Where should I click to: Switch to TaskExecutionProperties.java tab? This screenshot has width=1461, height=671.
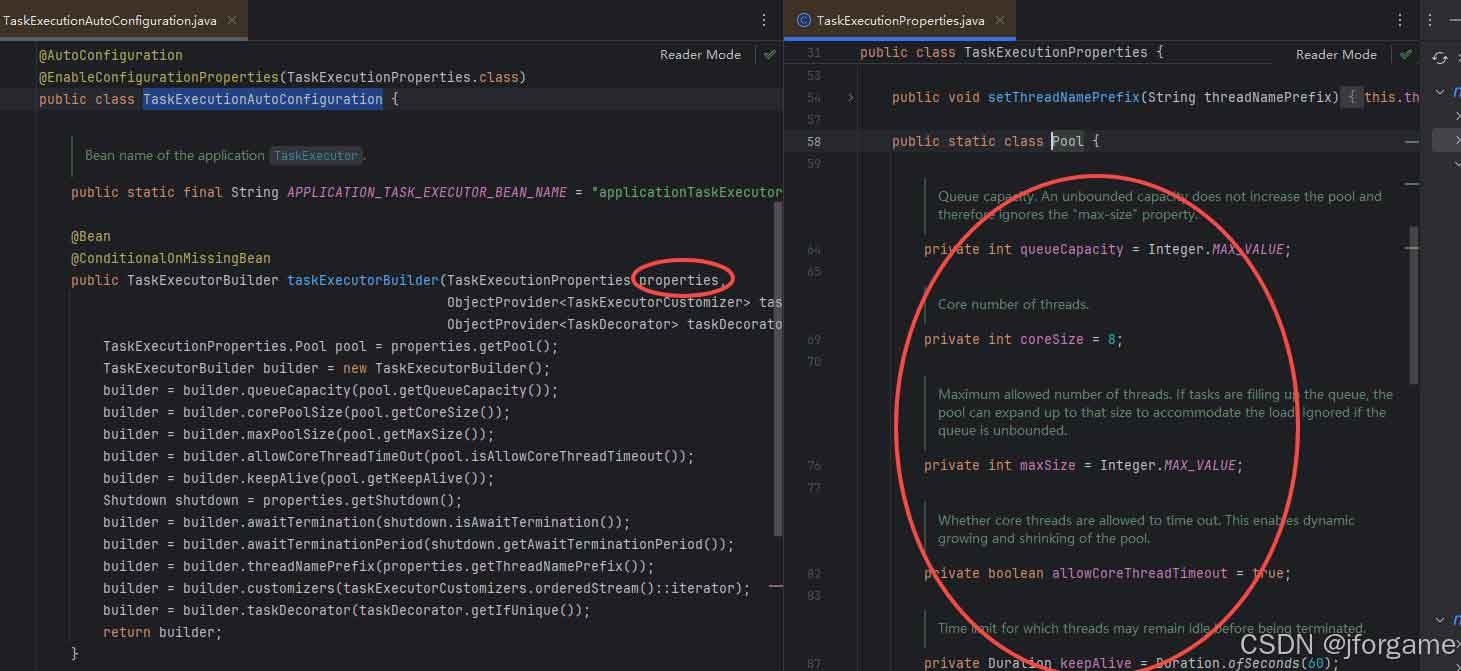click(900, 20)
